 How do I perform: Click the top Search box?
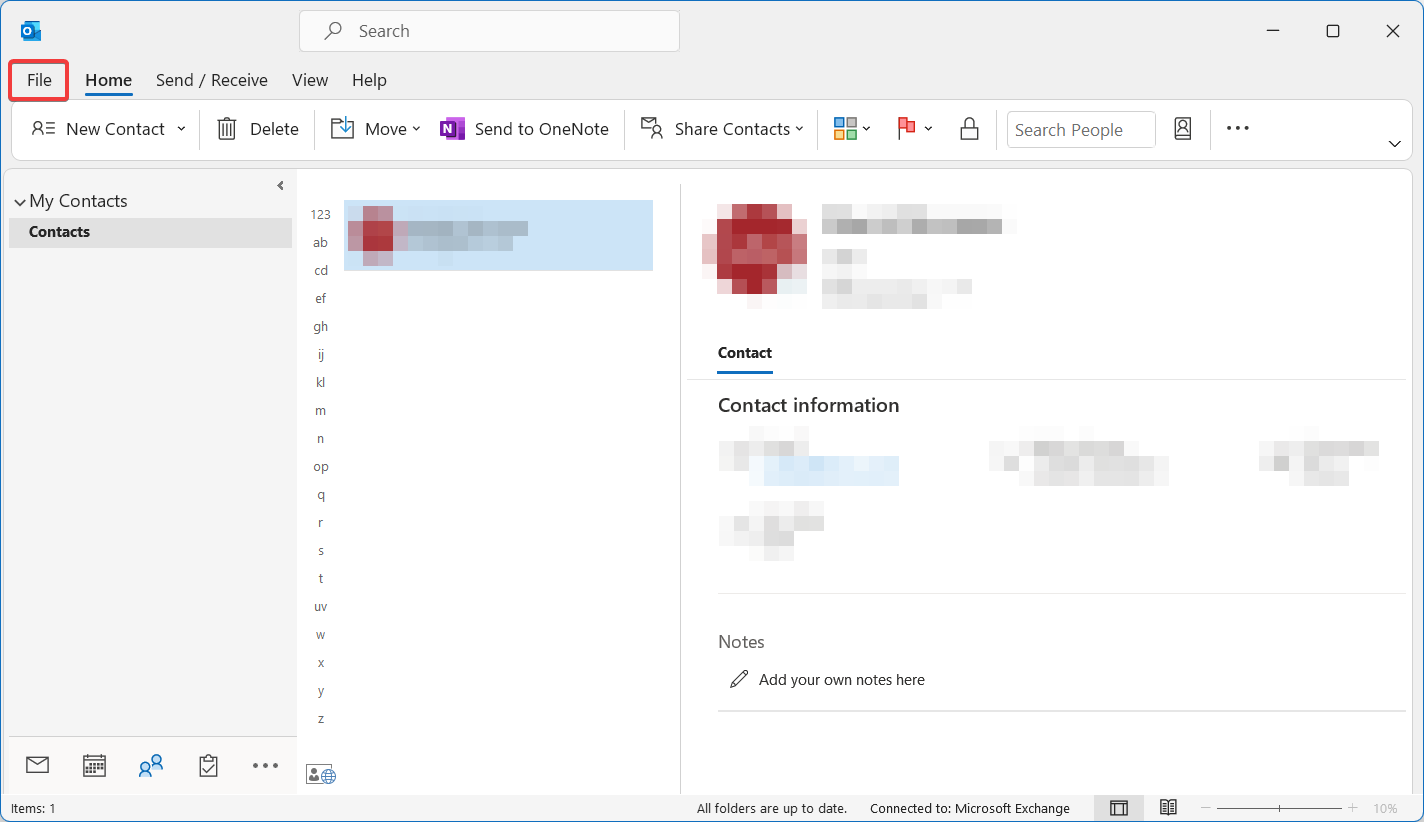click(x=489, y=31)
